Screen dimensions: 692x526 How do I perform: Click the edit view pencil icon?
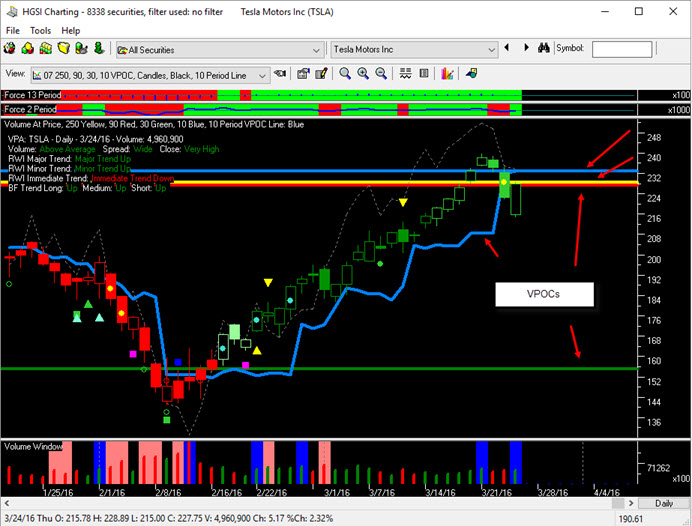coord(321,74)
